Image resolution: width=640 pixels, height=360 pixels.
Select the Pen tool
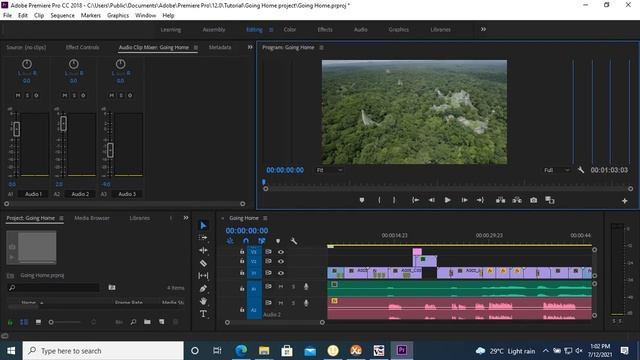pyautogui.click(x=203, y=289)
